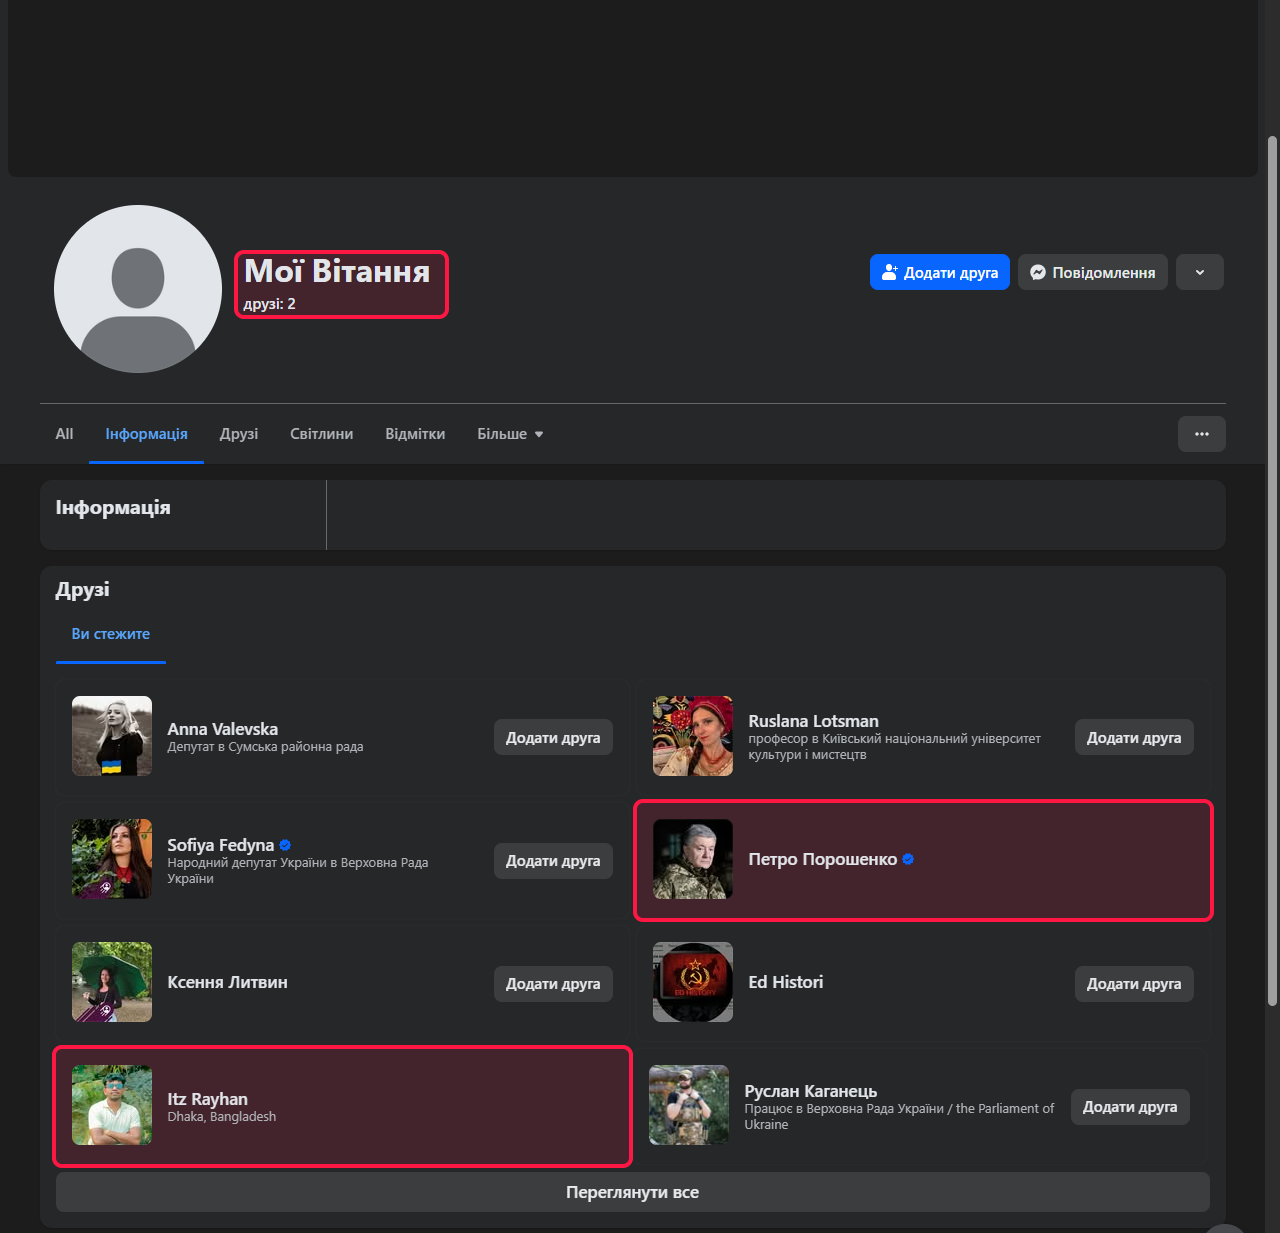This screenshot has width=1280, height=1233.
Task: Open Повідомлення messenger button
Action: 1092,272
